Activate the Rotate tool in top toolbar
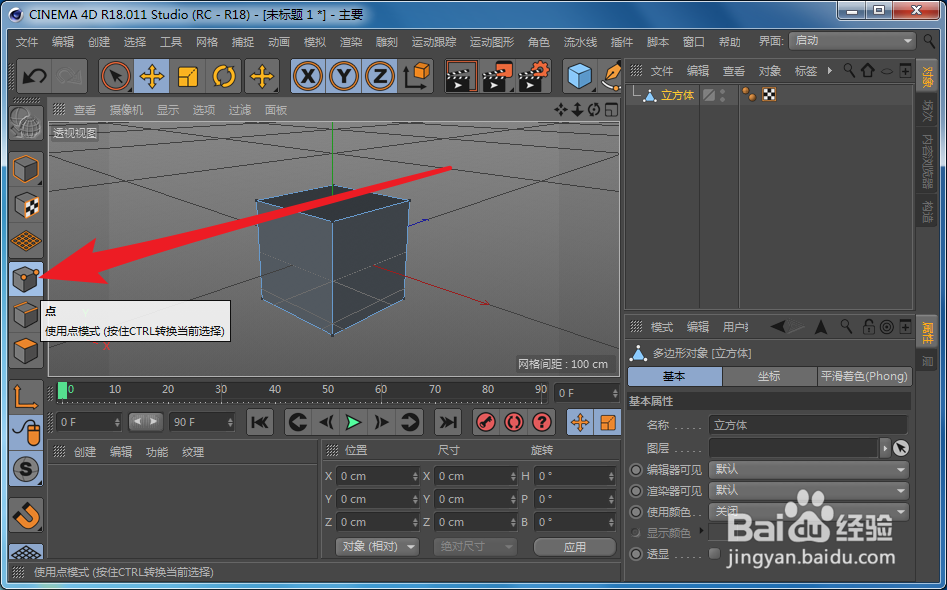This screenshot has height=590, width=947. pos(223,76)
